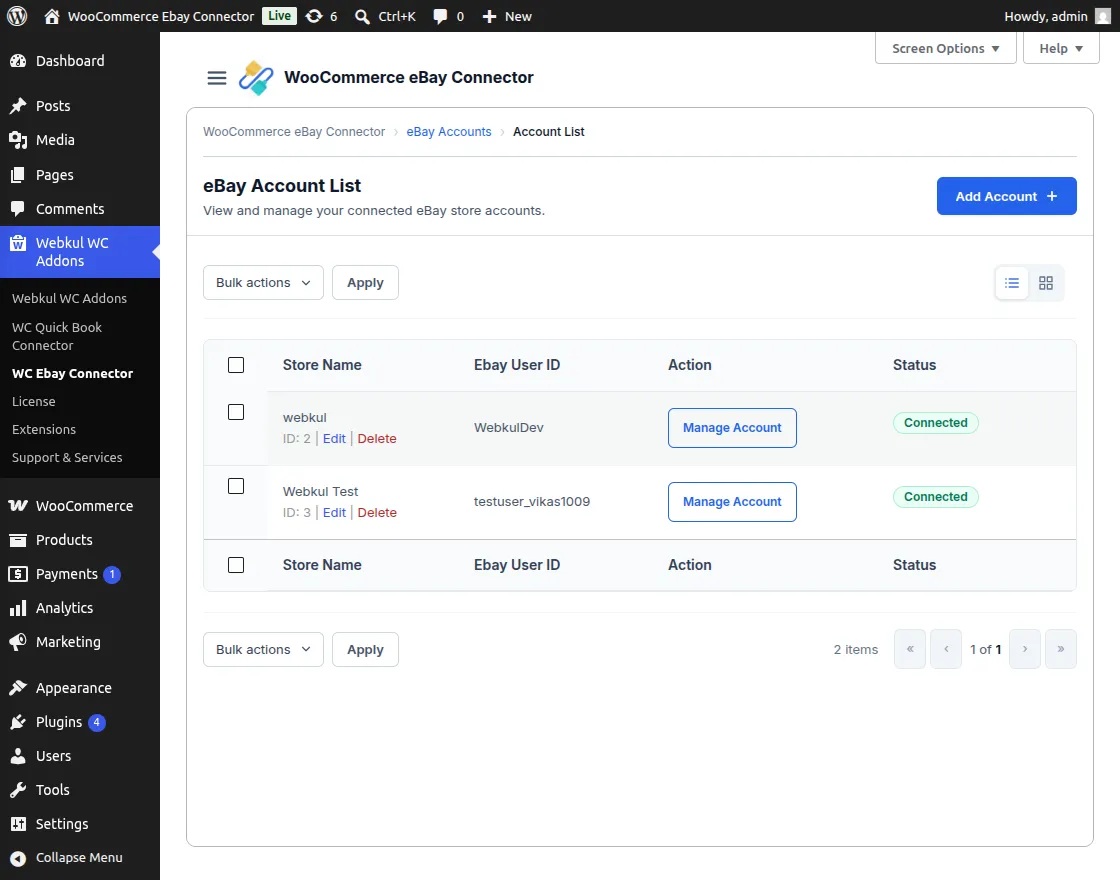This screenshot has width=1120, height=880.
Task: Click the Appearance paintbrush icon
Action: click(18, 688)
